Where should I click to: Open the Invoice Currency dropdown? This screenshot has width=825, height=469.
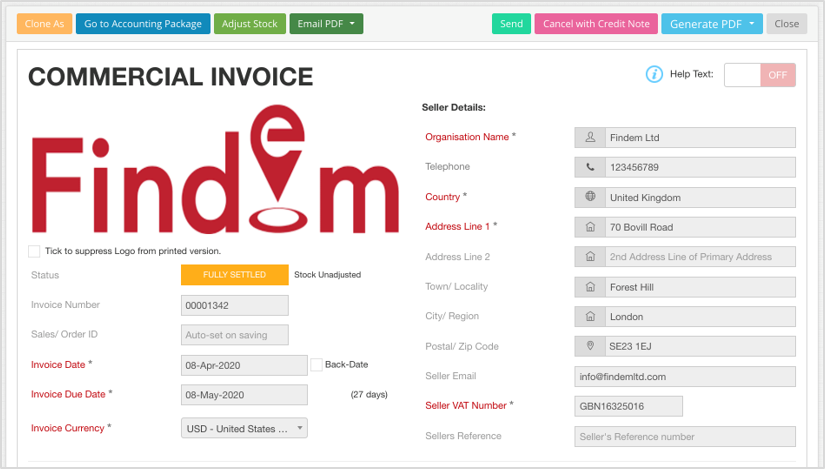(244, 428)
